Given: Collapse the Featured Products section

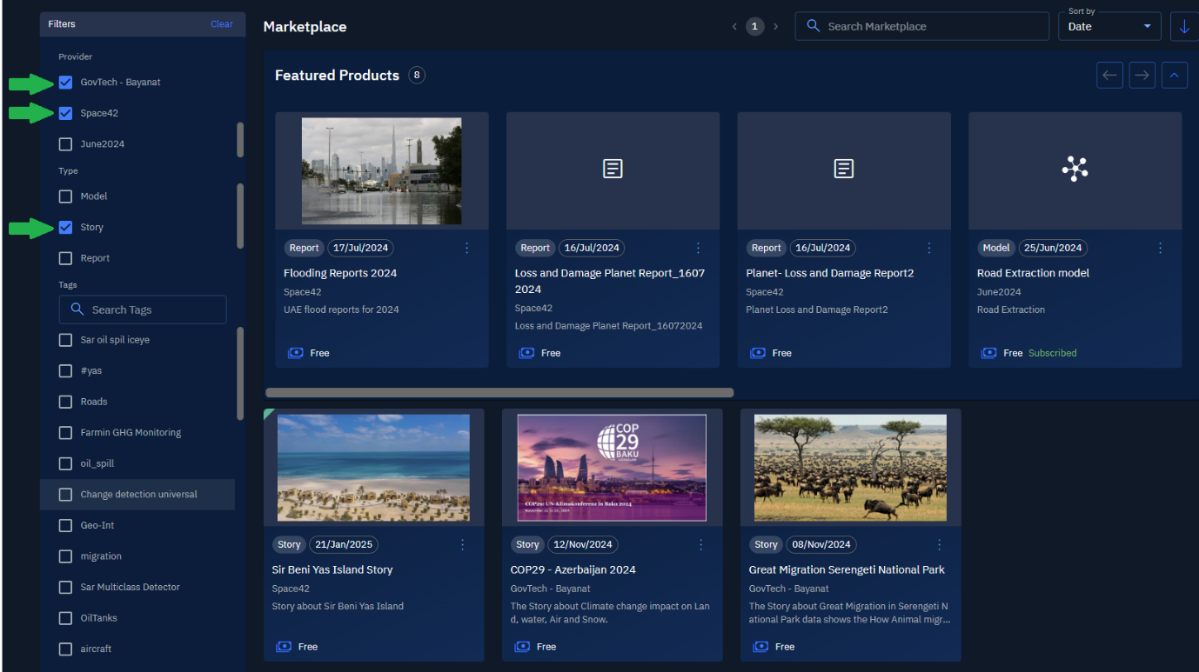Looking at the screenshot, I should point(1174,75).
